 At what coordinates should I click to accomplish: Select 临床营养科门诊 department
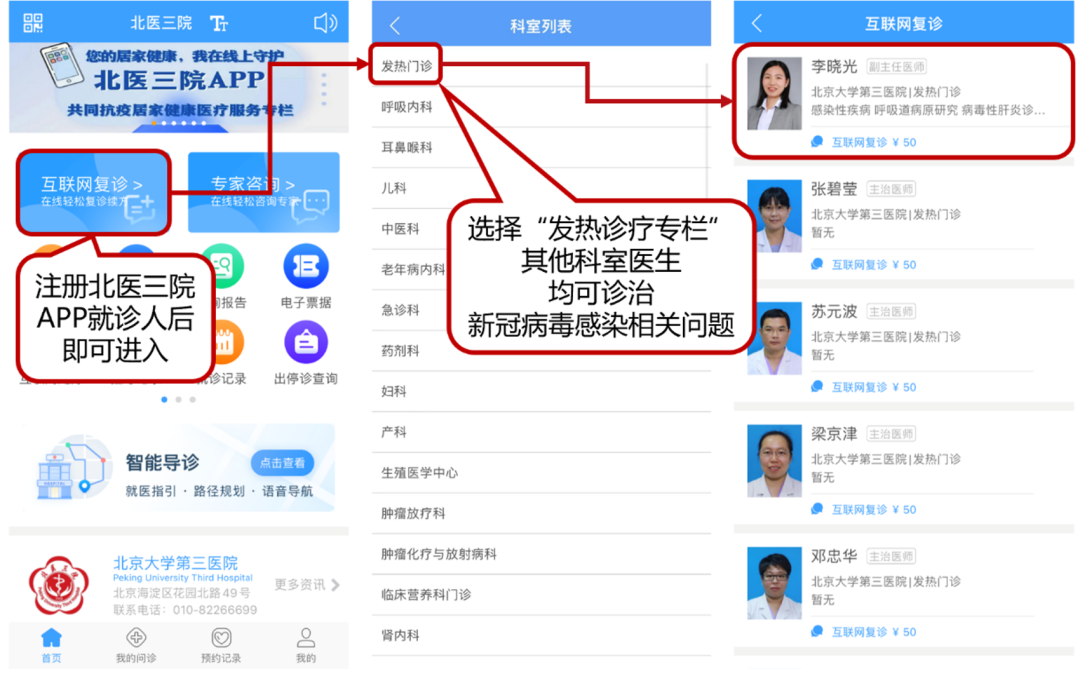click(540, 594)
